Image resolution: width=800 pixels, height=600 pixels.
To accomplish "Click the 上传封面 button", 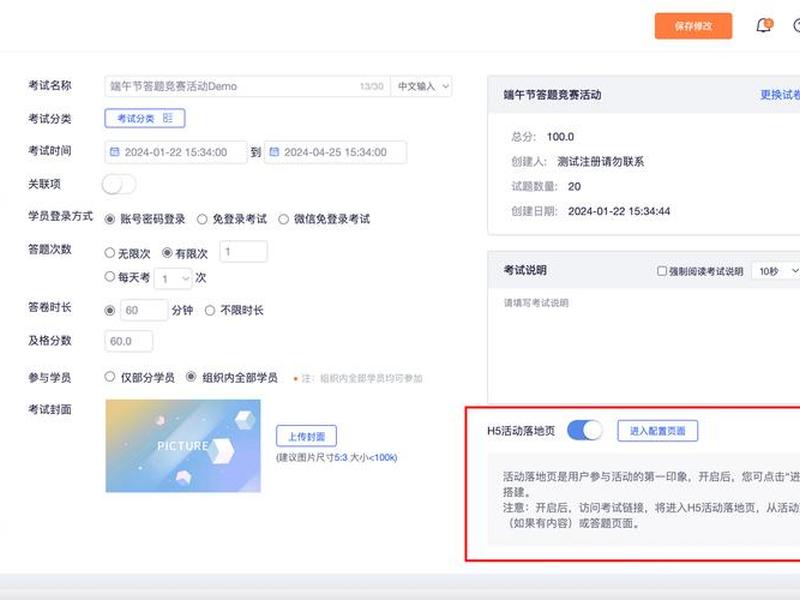I will coord(306,436).
